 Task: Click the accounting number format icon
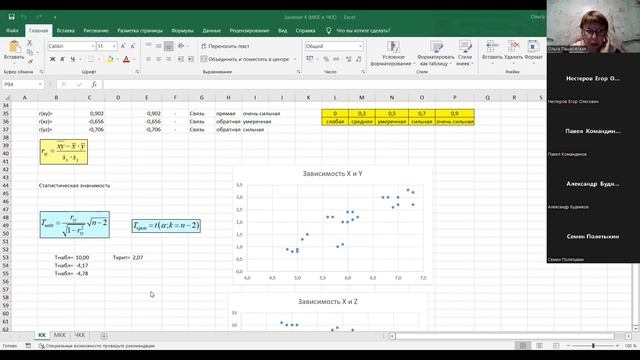tap(310, 59)
